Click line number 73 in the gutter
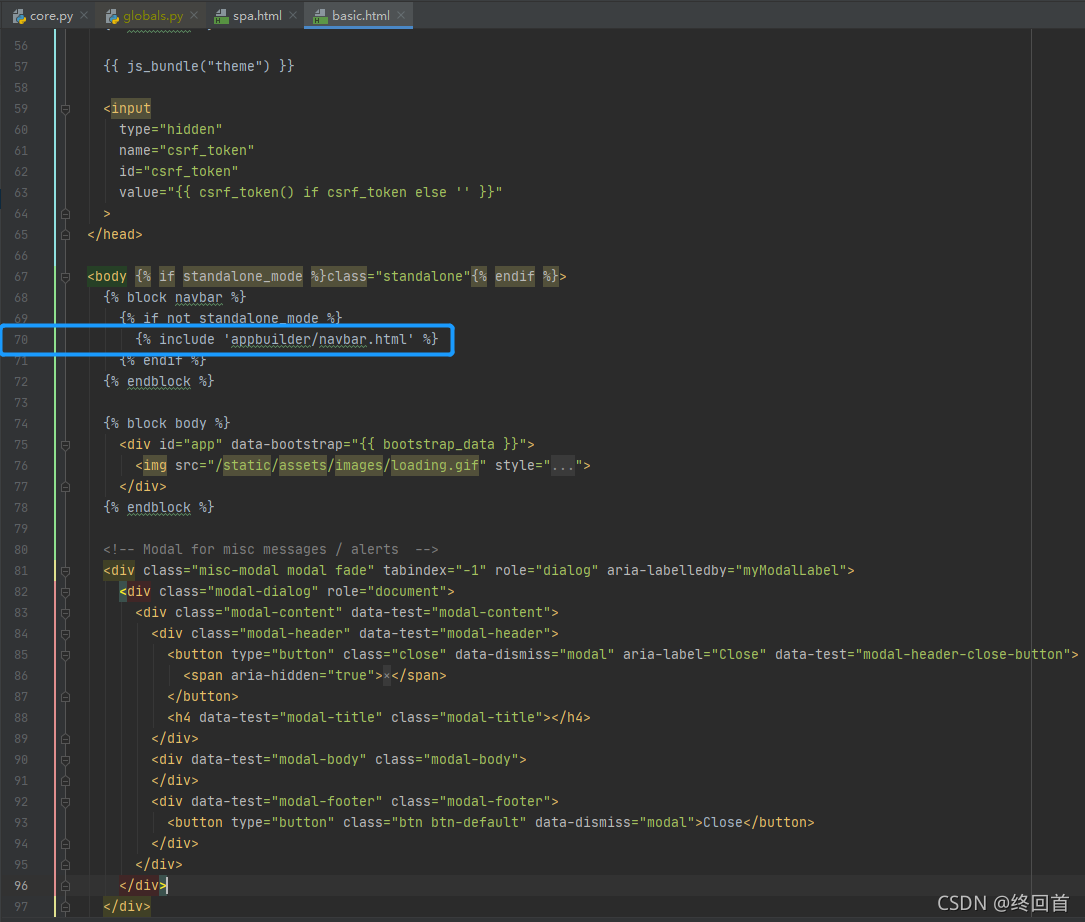Viewport: 1085px width, 922px height. click(21, 403)
